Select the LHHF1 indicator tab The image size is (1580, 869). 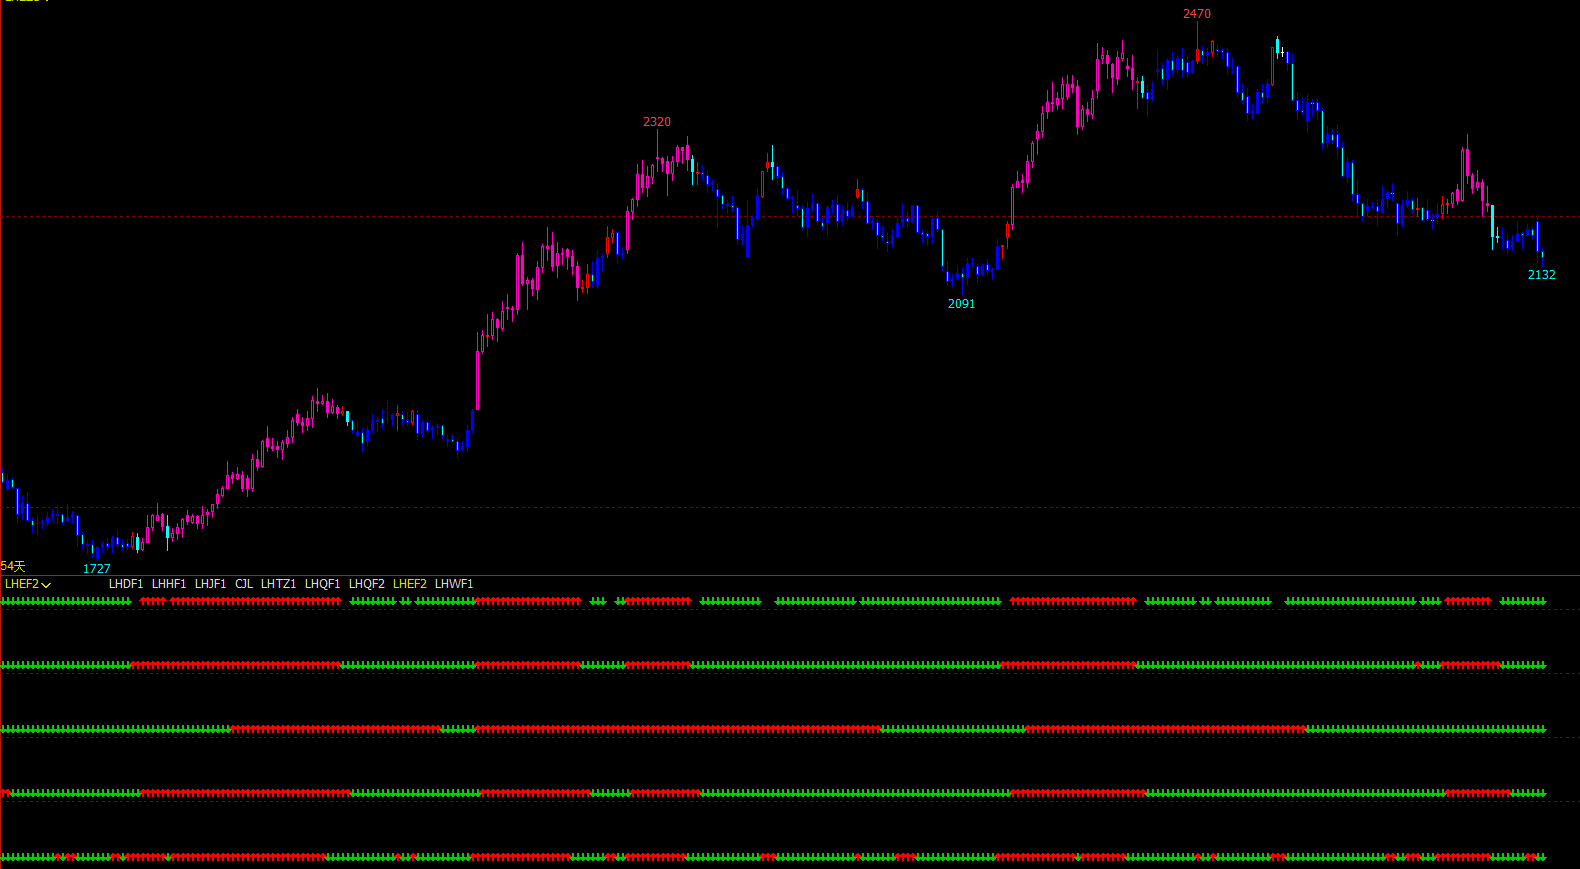coord(169,584)
